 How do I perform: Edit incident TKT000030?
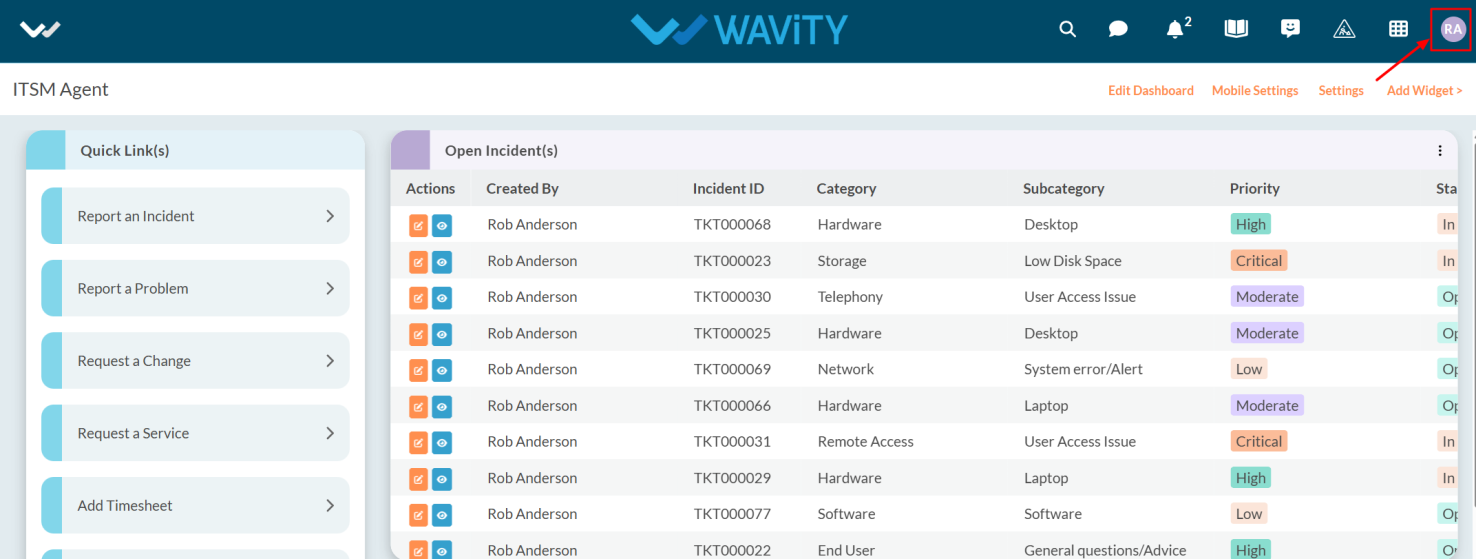tap(418, 297)
